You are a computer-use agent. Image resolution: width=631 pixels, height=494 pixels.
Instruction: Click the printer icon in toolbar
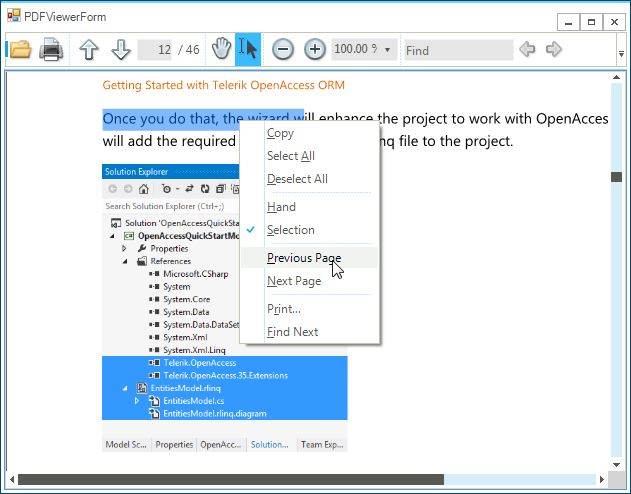[x=51, y=49]
